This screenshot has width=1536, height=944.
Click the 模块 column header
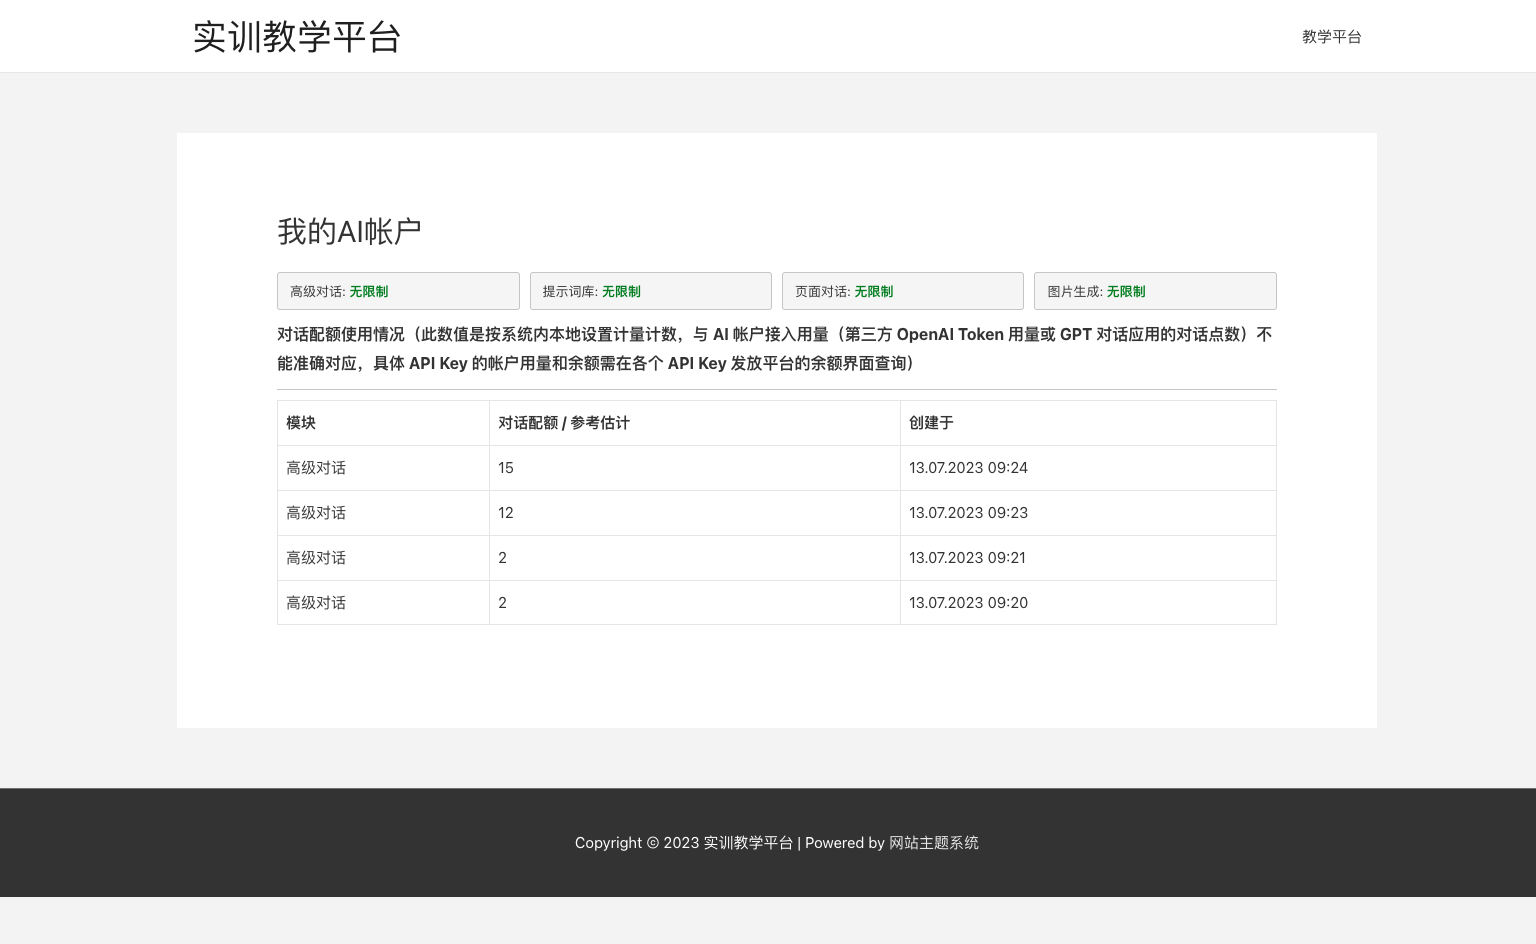tap(301, 423)
